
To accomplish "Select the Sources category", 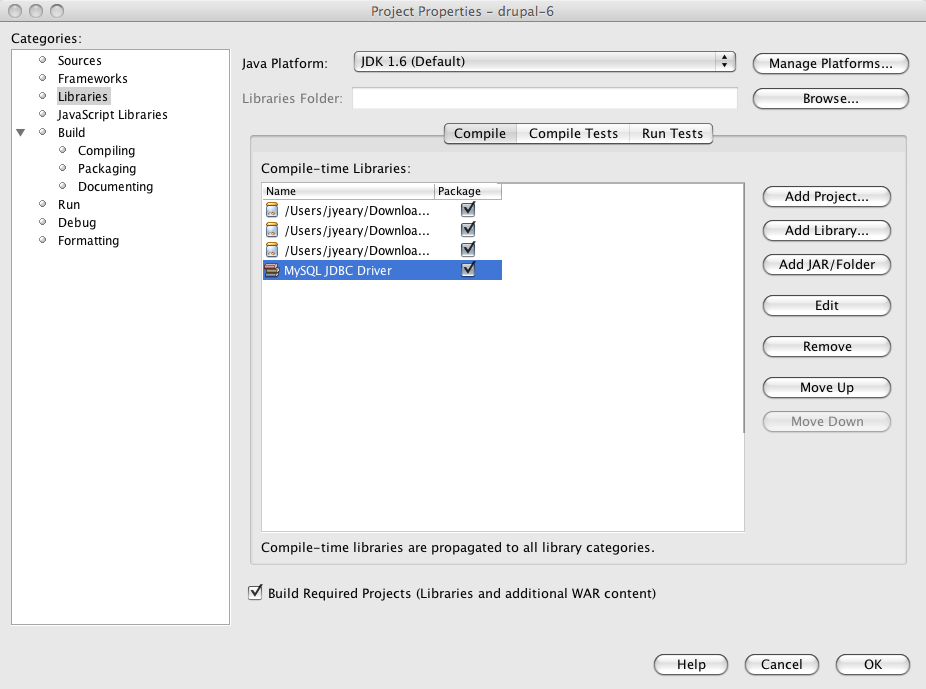I will coord(80,61).
